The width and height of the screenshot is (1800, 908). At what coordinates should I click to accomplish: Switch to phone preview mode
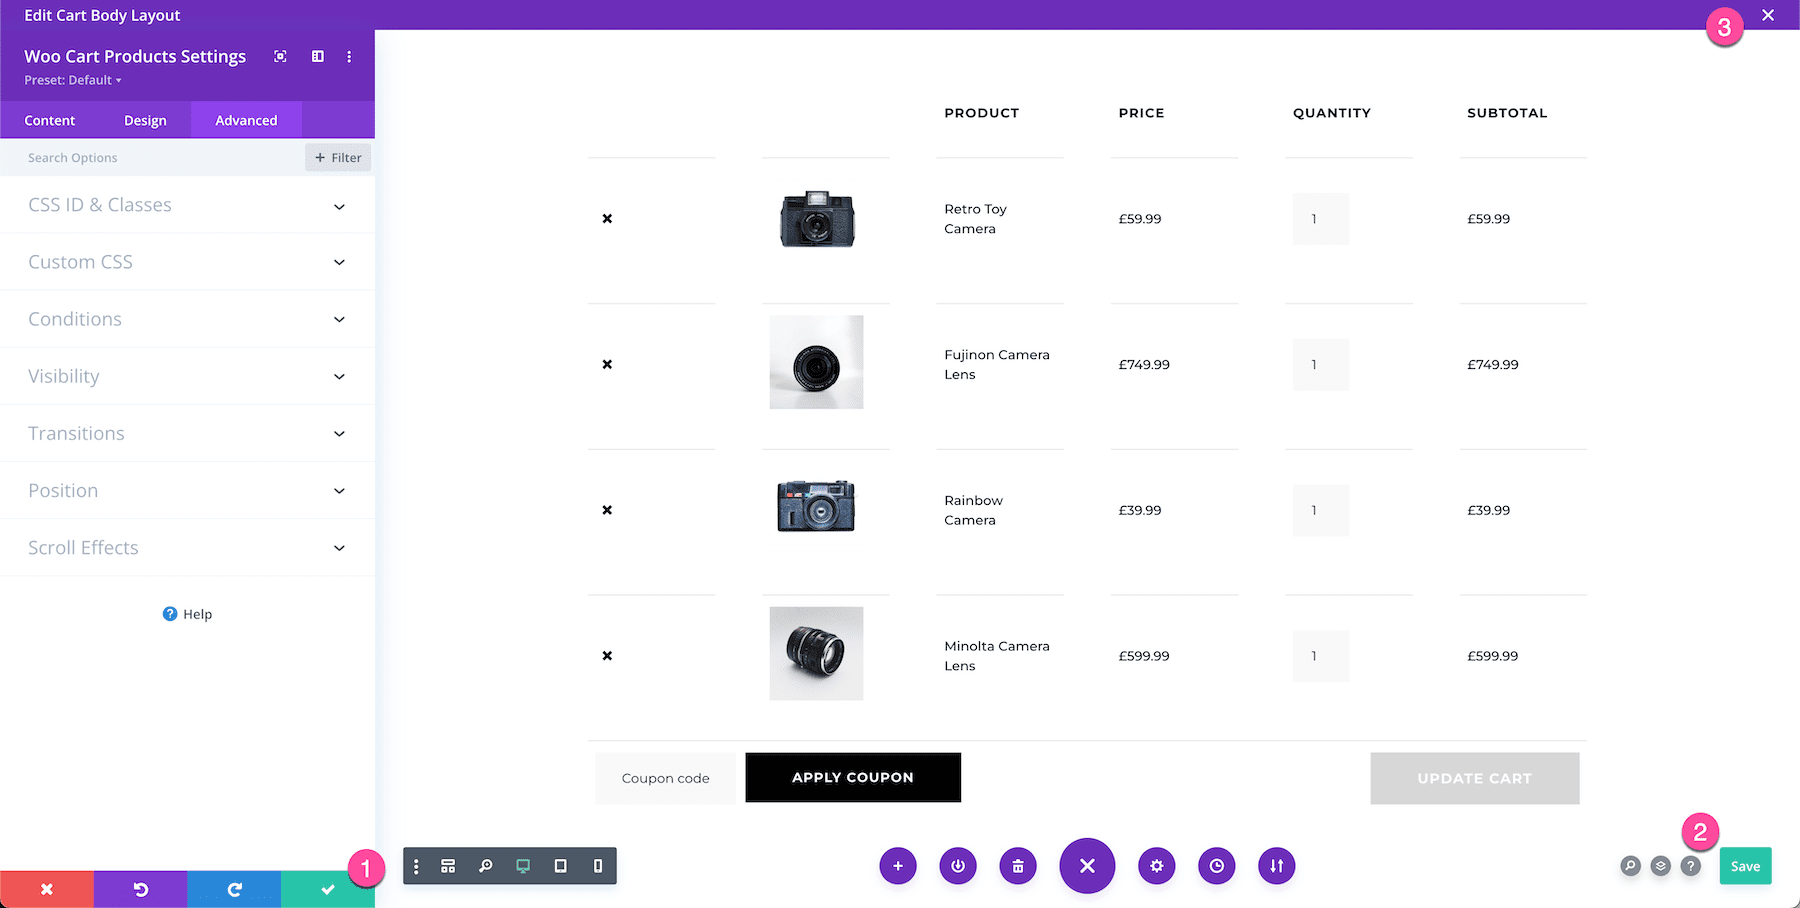(598, 866)
